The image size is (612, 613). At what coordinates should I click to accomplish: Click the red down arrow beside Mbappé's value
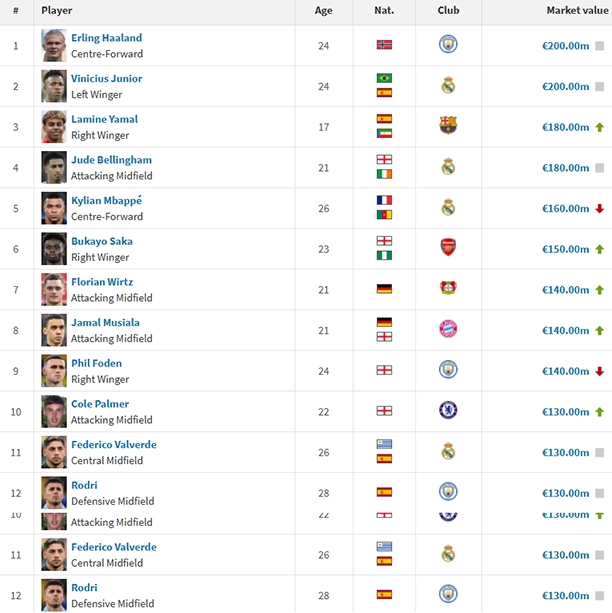pos(599,209)
